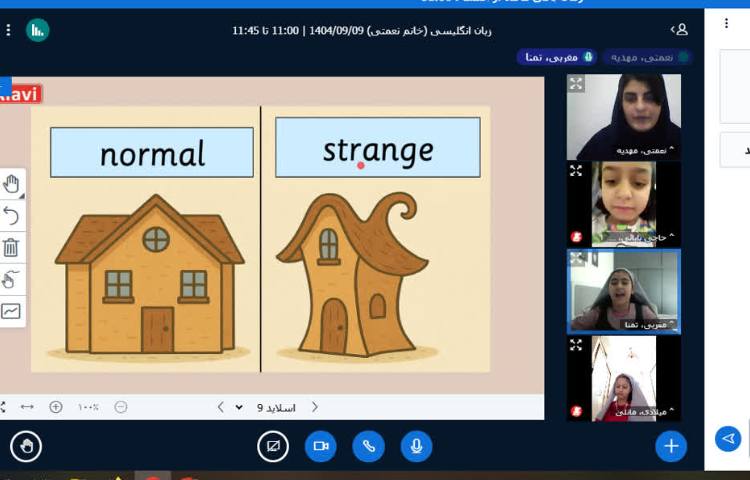This screenshot has height=480, width=750.
Task: Fit slide to width
Action: (x=27, y=407)
